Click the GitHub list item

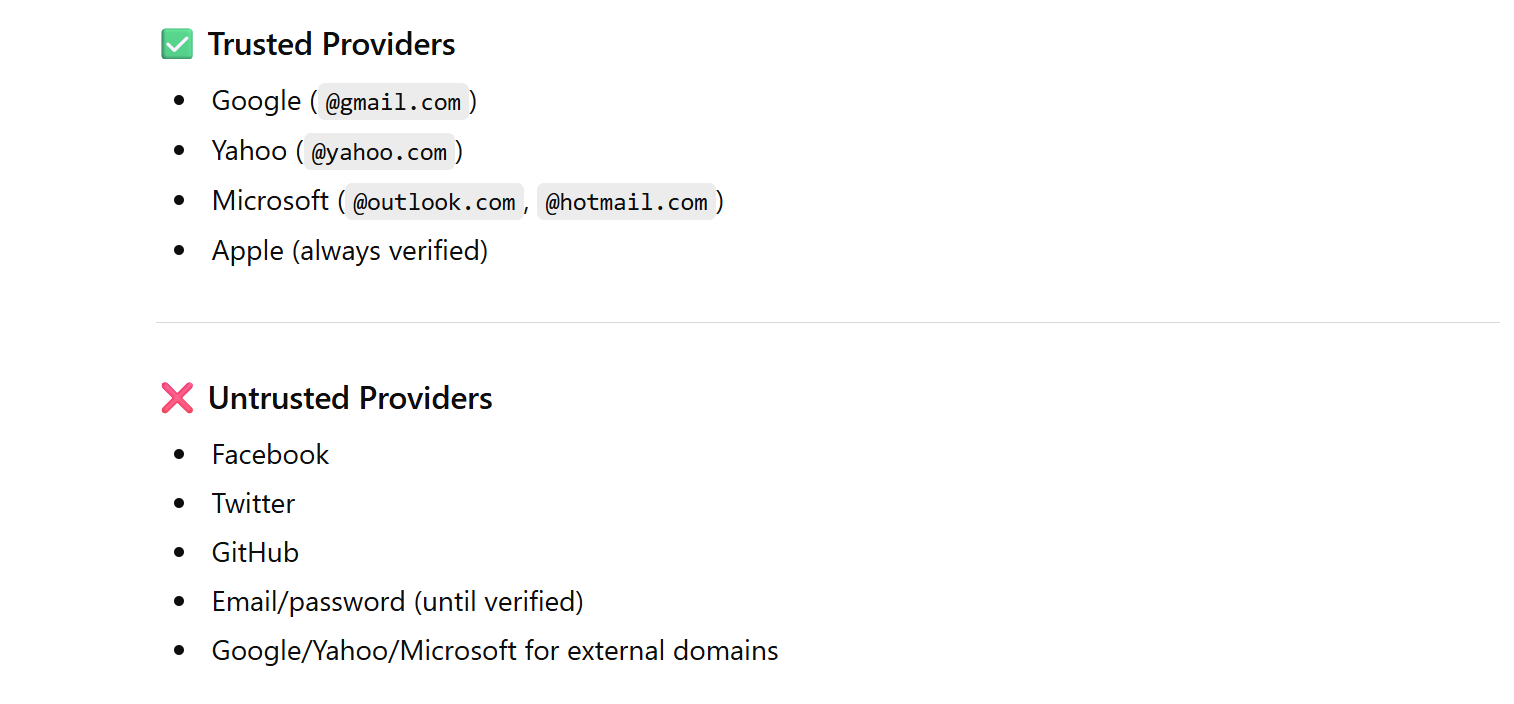coord(255,553)
